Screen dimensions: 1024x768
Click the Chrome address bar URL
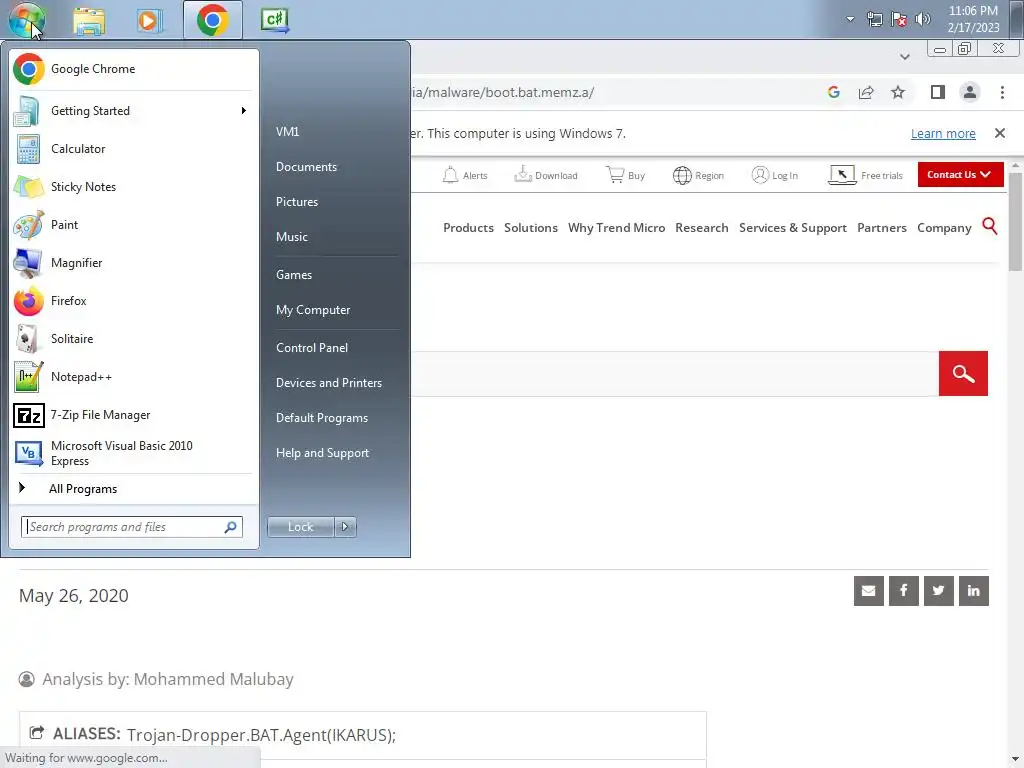pos(503,92)
